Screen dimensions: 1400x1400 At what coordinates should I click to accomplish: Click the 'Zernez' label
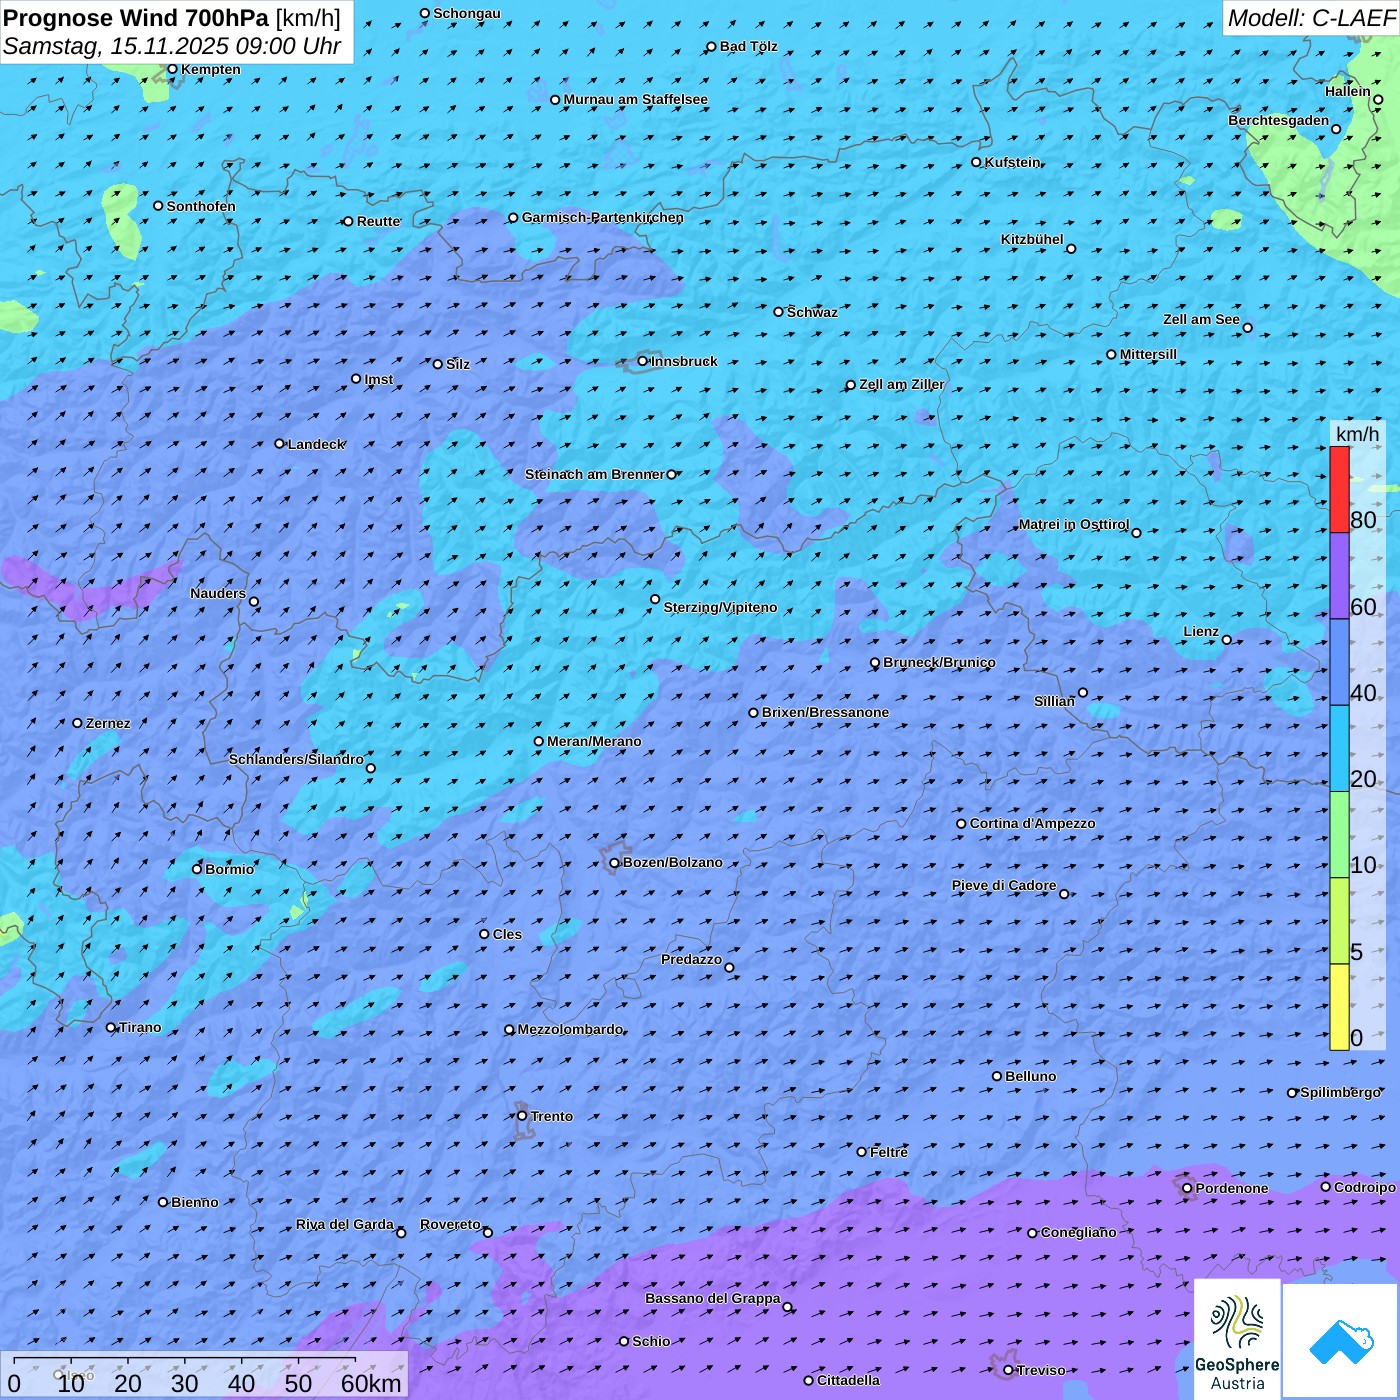pos(108,723)
